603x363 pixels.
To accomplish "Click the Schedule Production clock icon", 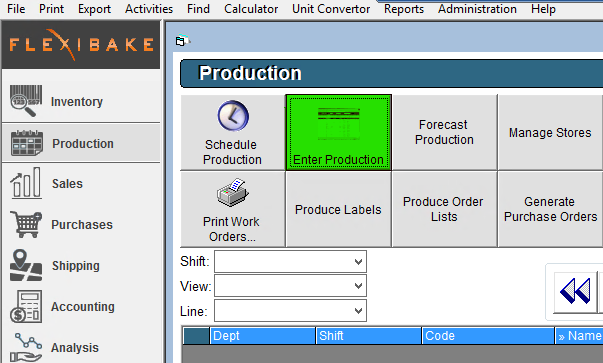I will pyautogui.click(x=233, y=116).
